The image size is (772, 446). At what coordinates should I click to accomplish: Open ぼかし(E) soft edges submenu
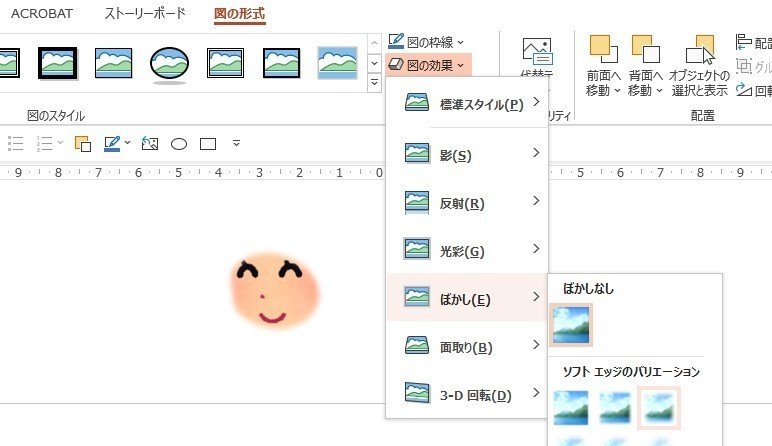(x=467, y=298)
